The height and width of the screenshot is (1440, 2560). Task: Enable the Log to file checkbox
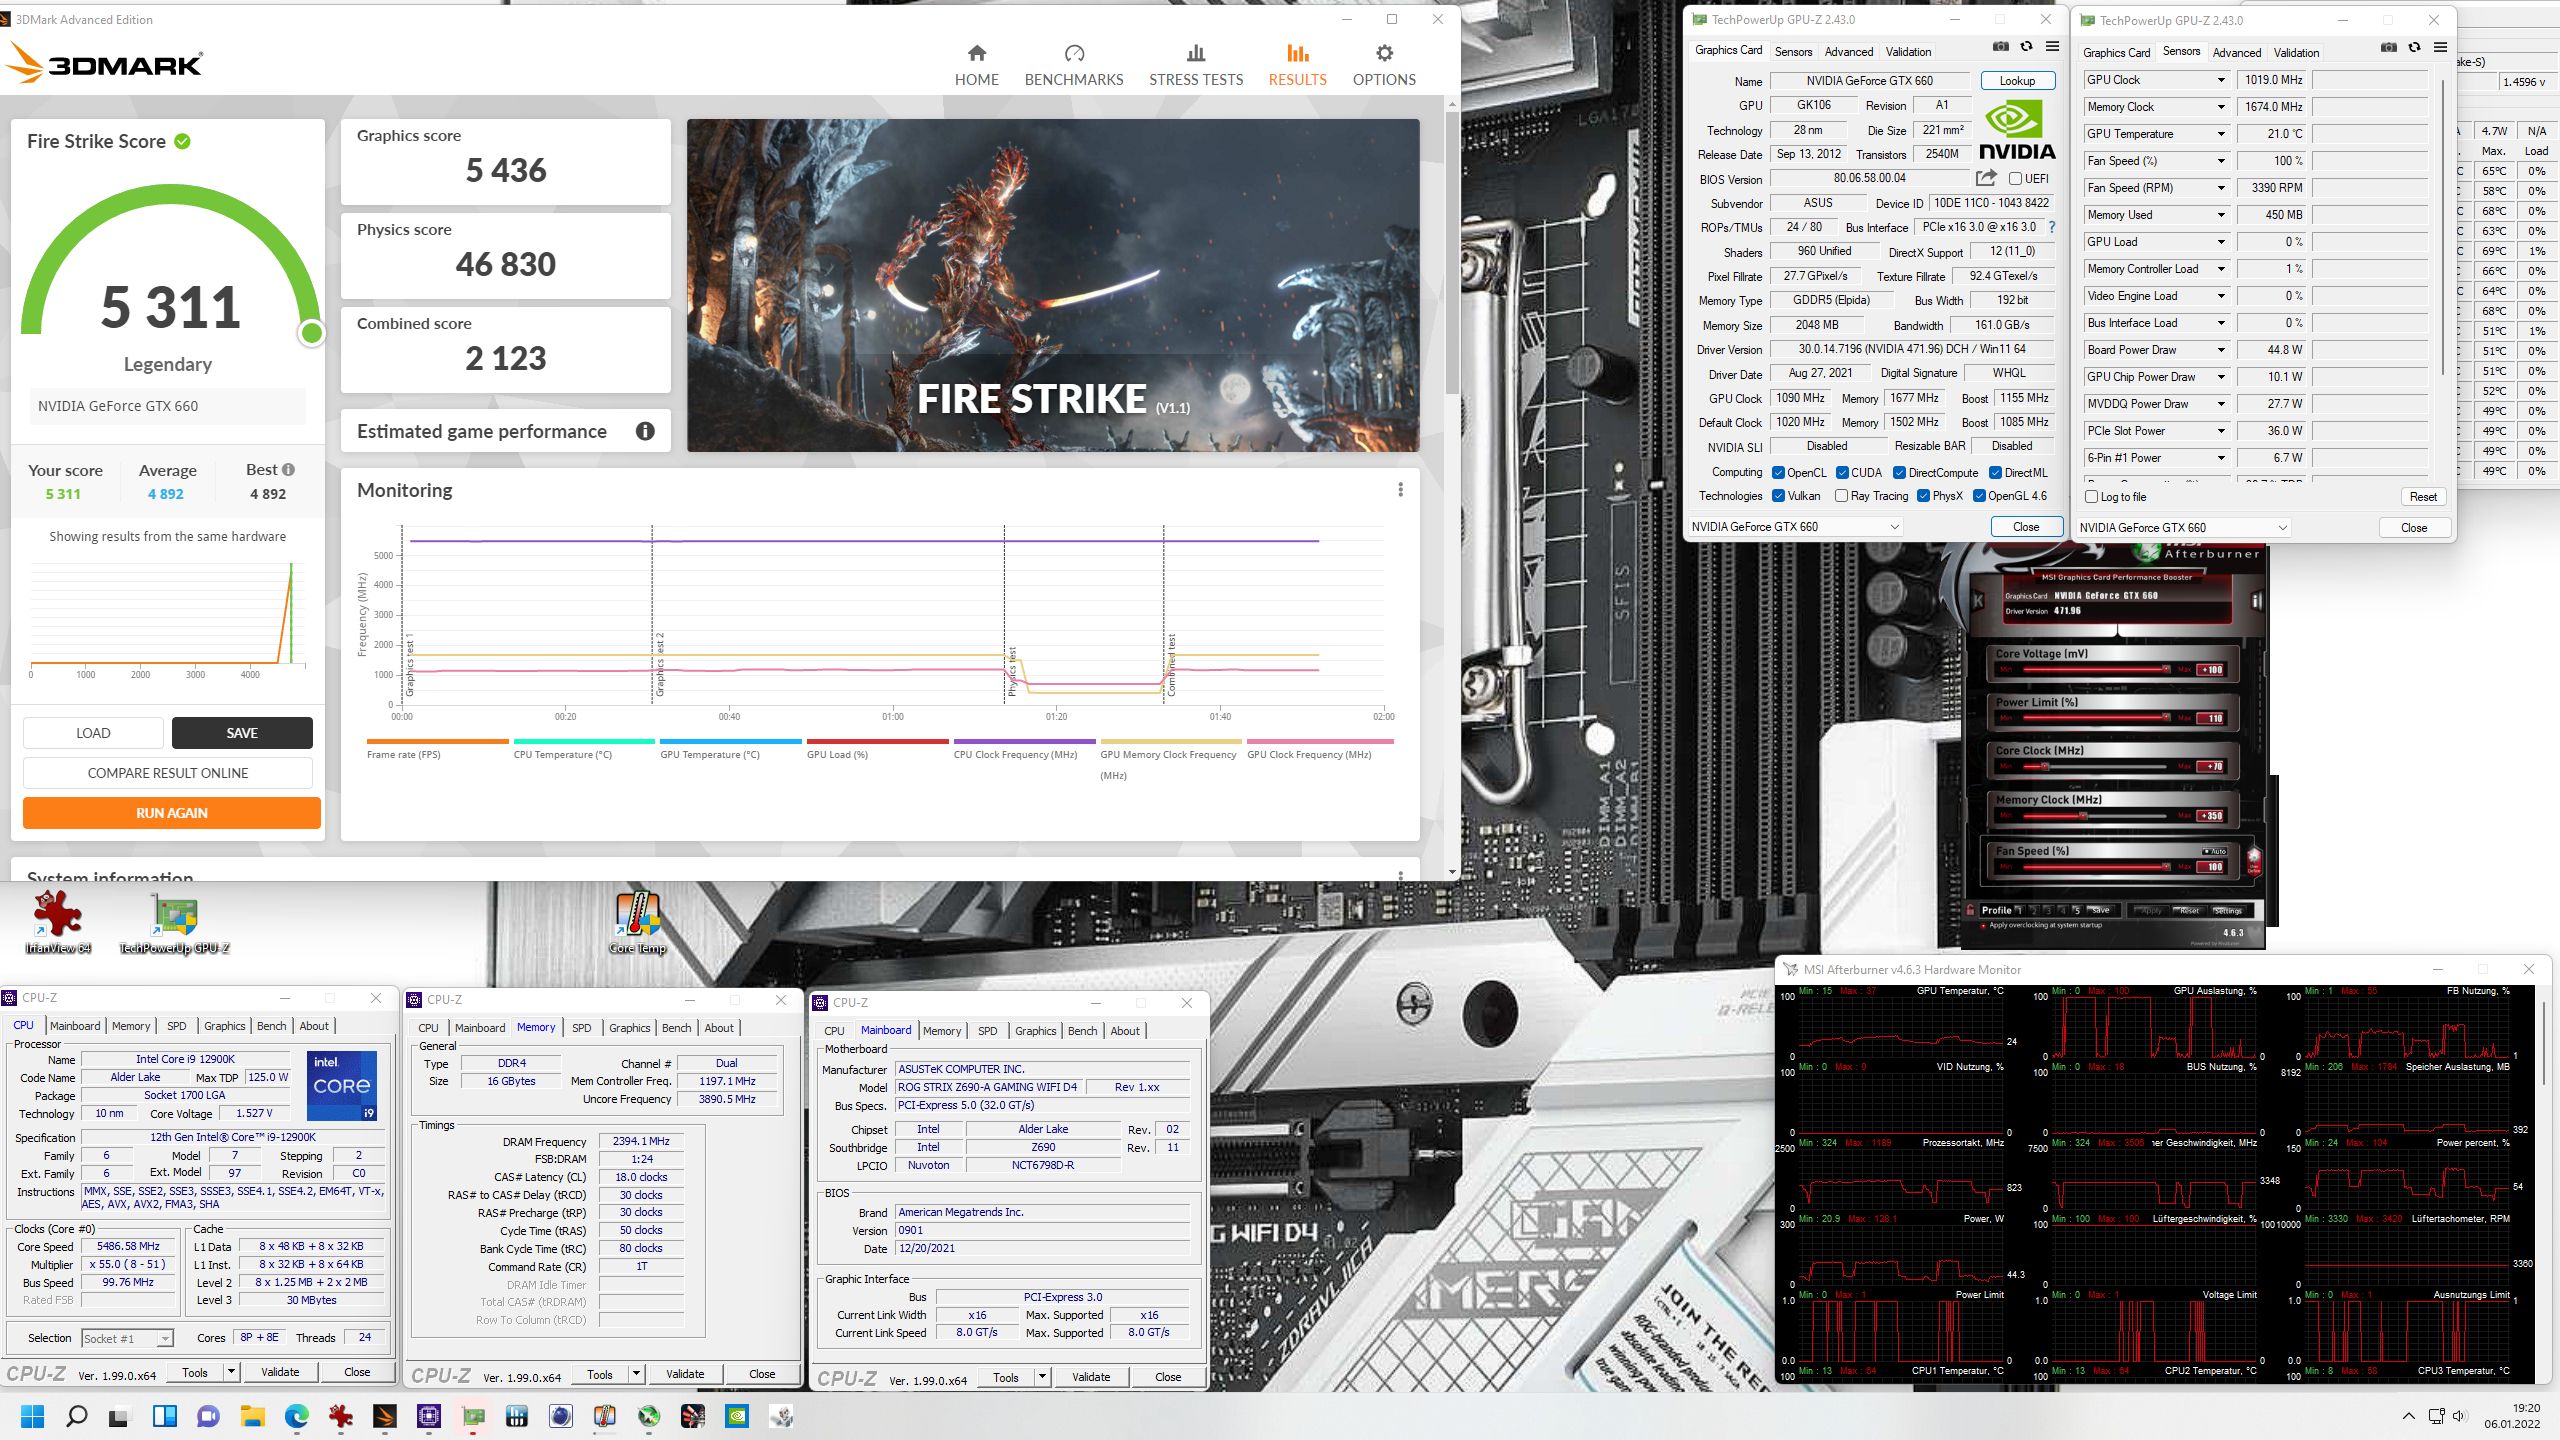(x=2091, y=497)
